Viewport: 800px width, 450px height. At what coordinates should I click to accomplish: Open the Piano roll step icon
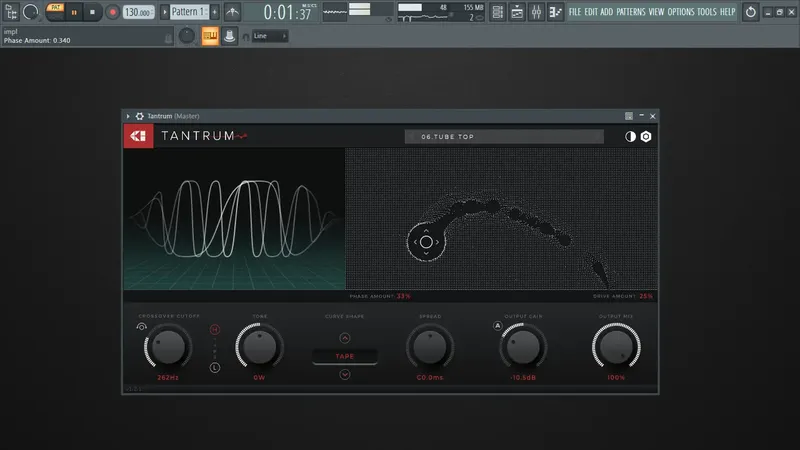click(x=556, y=12)
